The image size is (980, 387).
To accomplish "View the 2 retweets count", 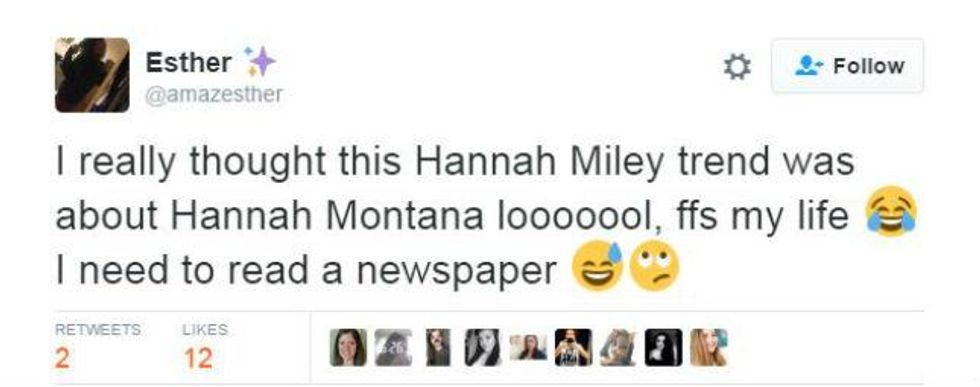I will pyautogui.click(x=62, y=358).
